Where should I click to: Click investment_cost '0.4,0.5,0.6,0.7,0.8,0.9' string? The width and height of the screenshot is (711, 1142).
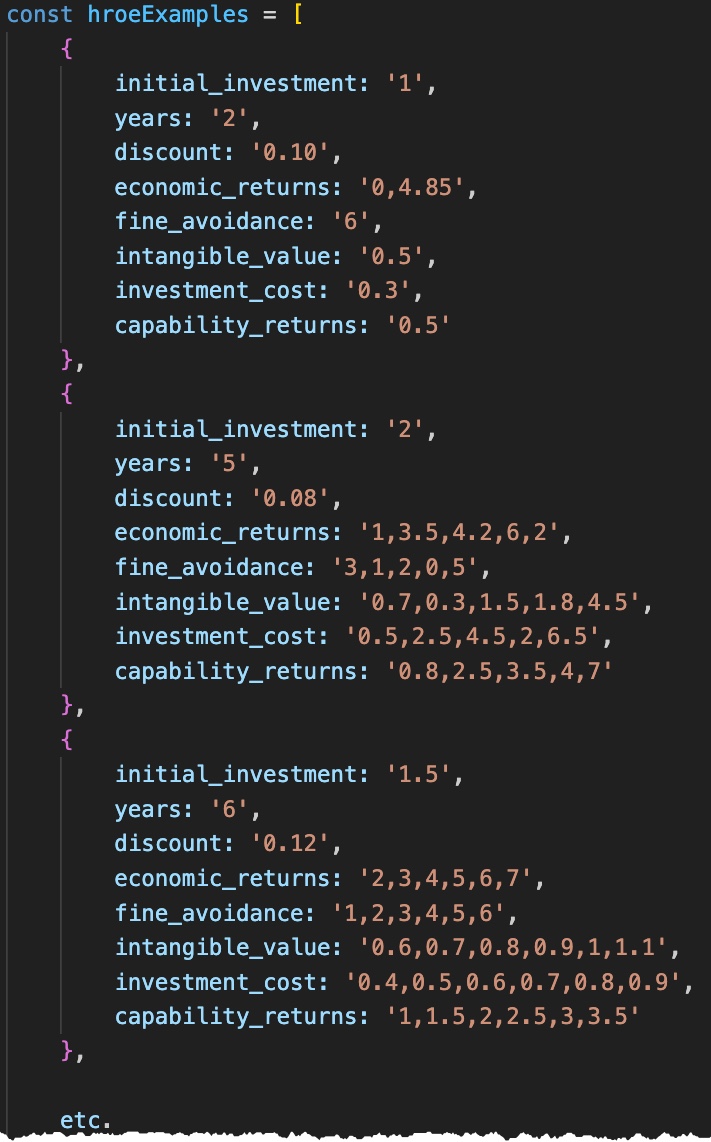click(514, 982)
